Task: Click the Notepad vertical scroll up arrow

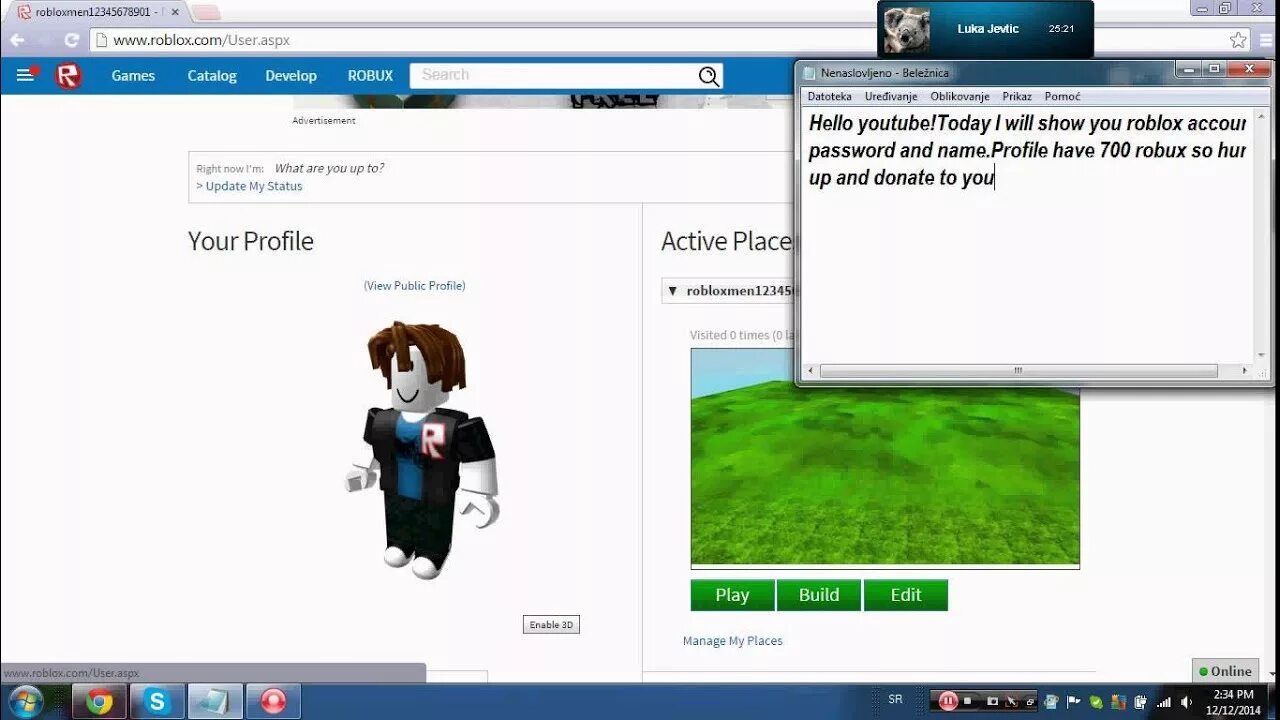Action: click(1260, 114)
